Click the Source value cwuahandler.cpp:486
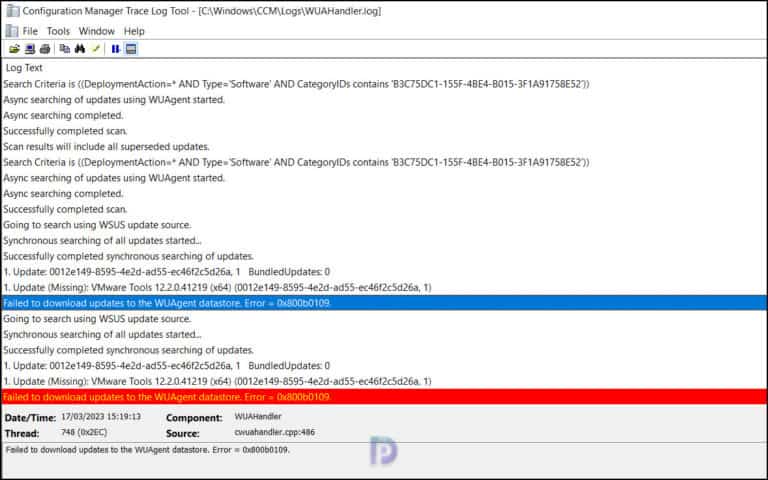Image resolution: width=768 pixels, height=480 pixels. point(275,432)
